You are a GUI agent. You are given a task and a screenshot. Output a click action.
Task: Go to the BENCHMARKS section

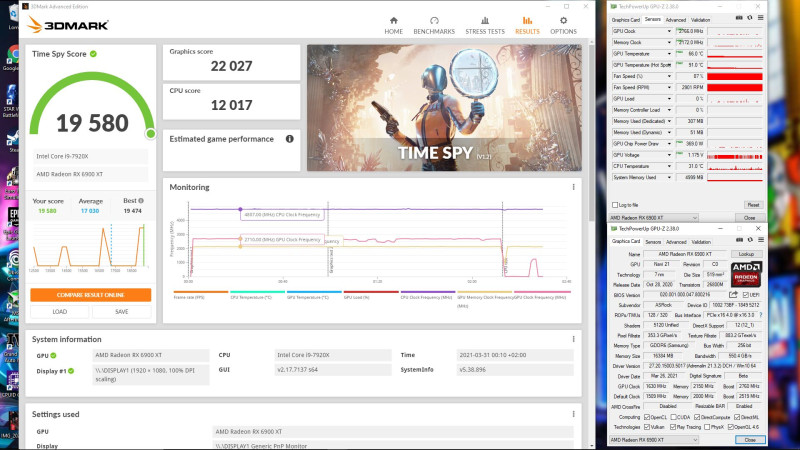(x=434, y=26)
